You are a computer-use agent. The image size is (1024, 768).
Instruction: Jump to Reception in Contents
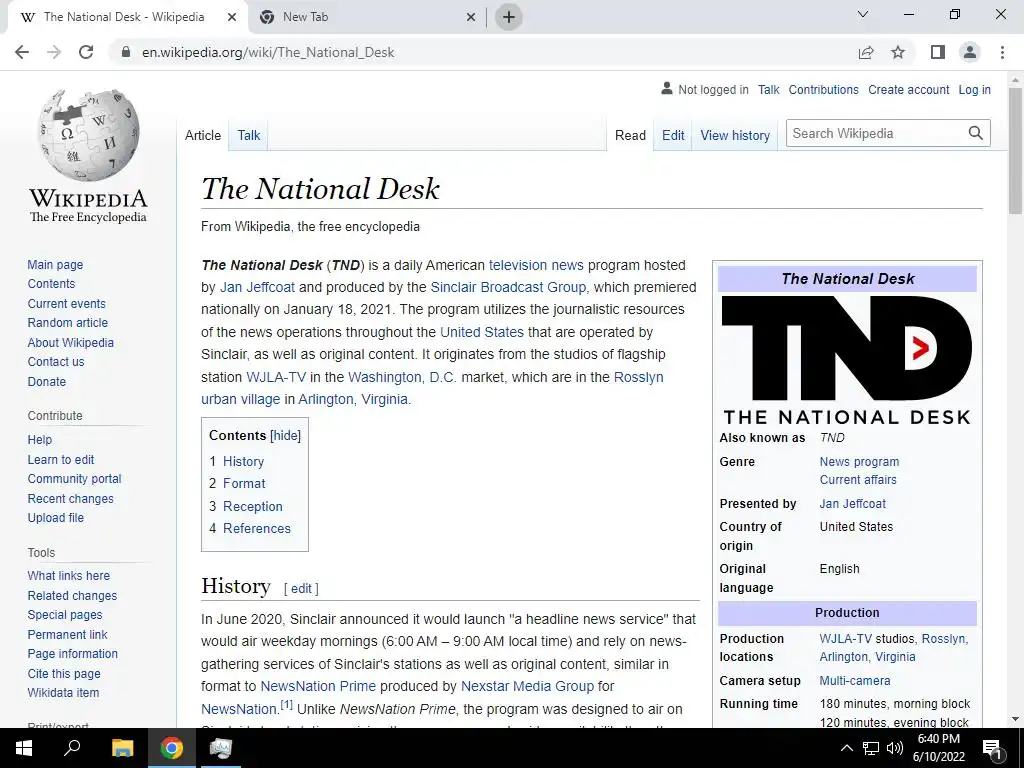point(253,506)
